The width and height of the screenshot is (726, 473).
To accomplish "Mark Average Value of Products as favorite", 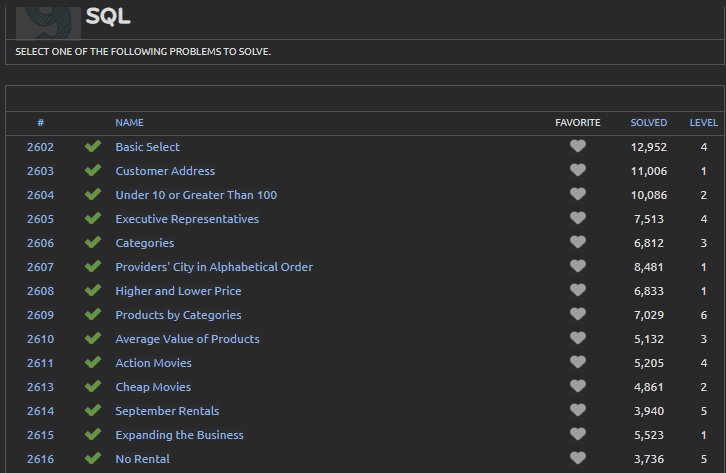I will (x=577, y=339).
